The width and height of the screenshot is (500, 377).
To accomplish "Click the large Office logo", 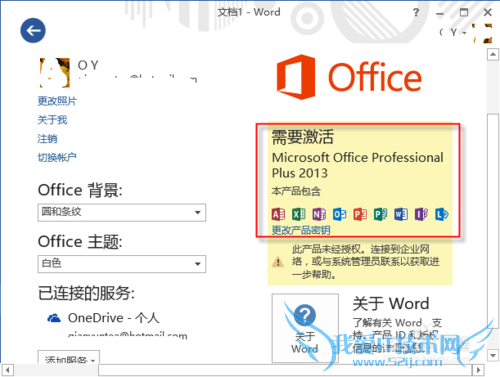I will pos(349,77).
